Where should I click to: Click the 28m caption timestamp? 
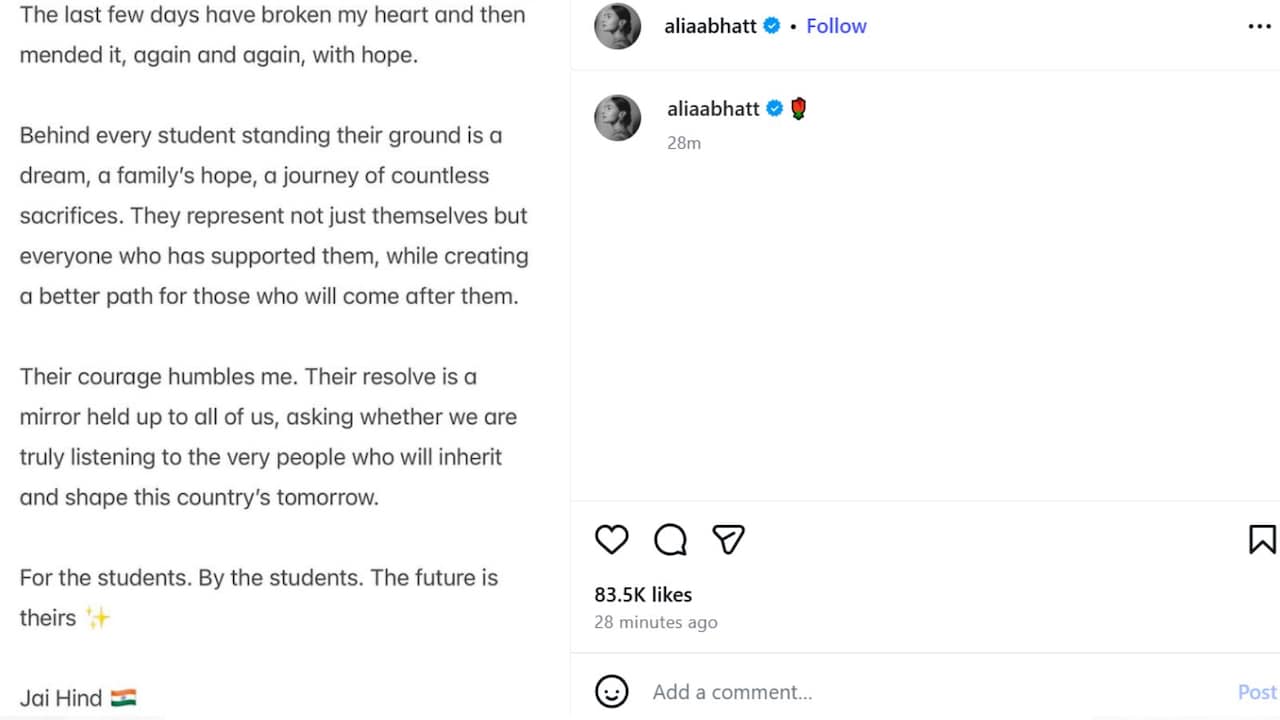[684, 143]
